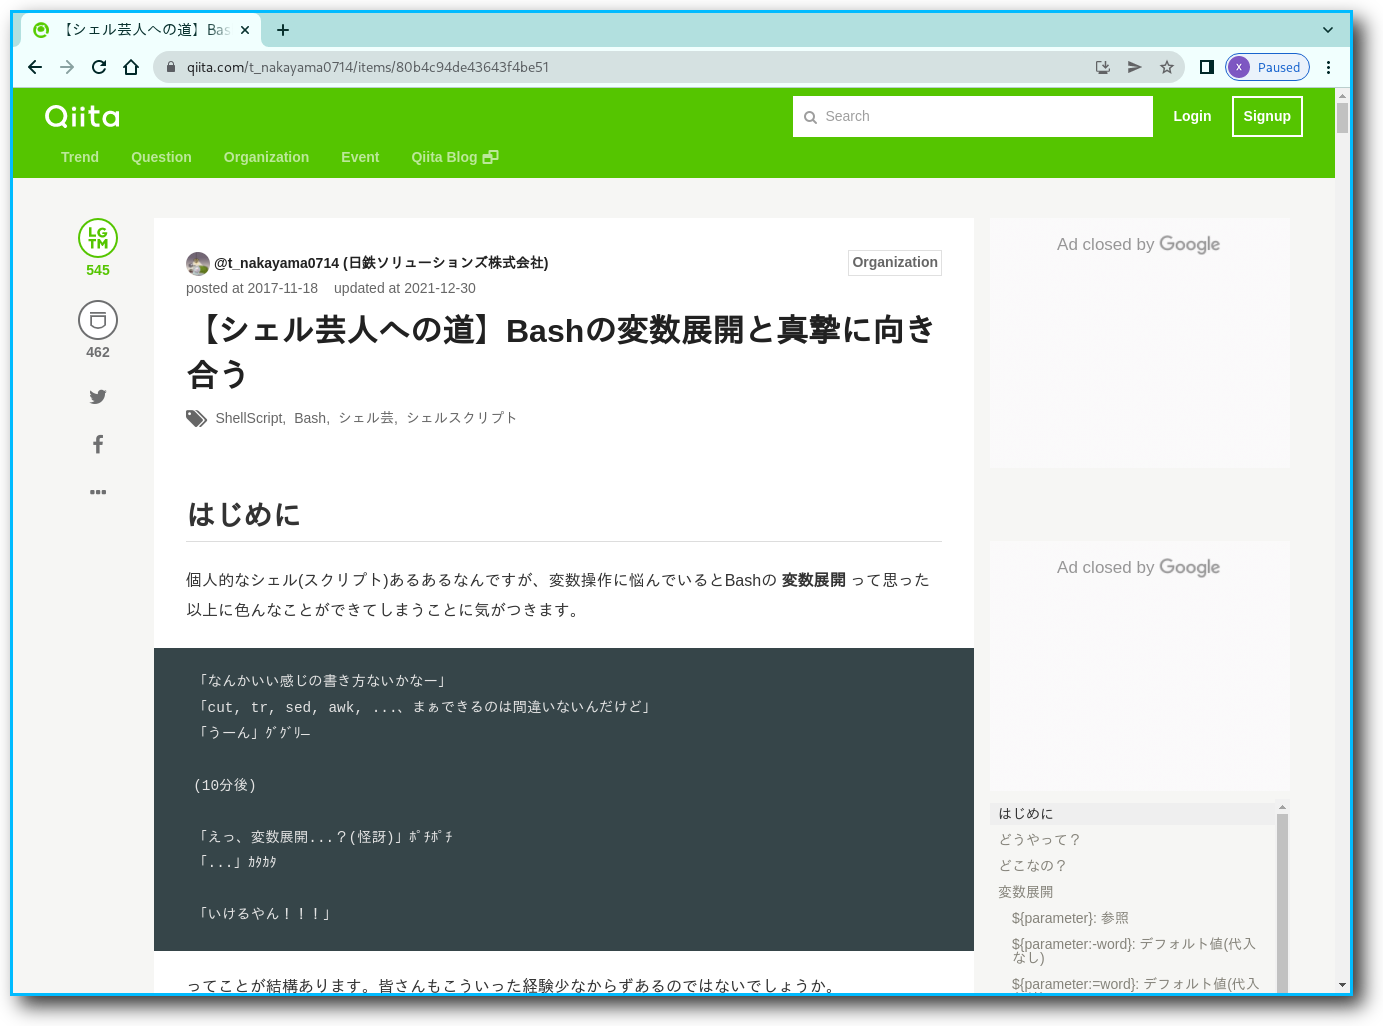Open the Trend menu item

[x=80, y=157]
